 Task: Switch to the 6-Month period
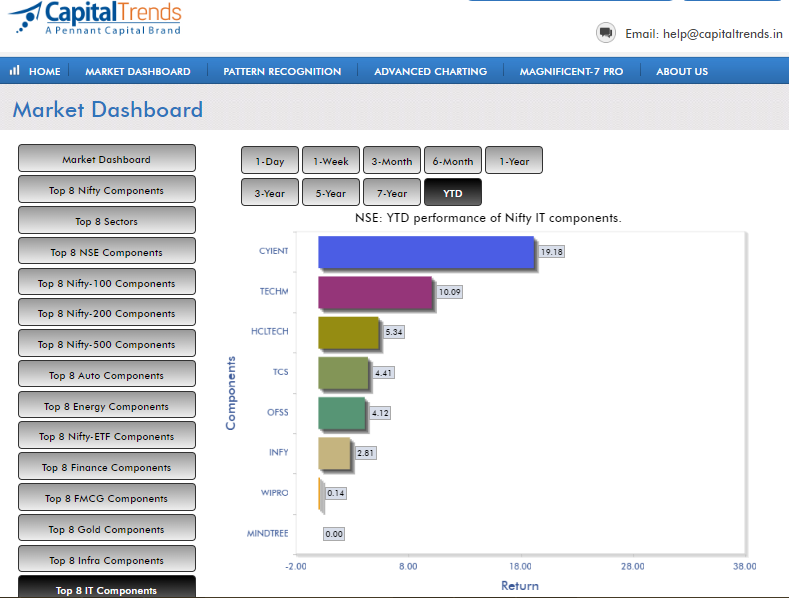[453, 161]
